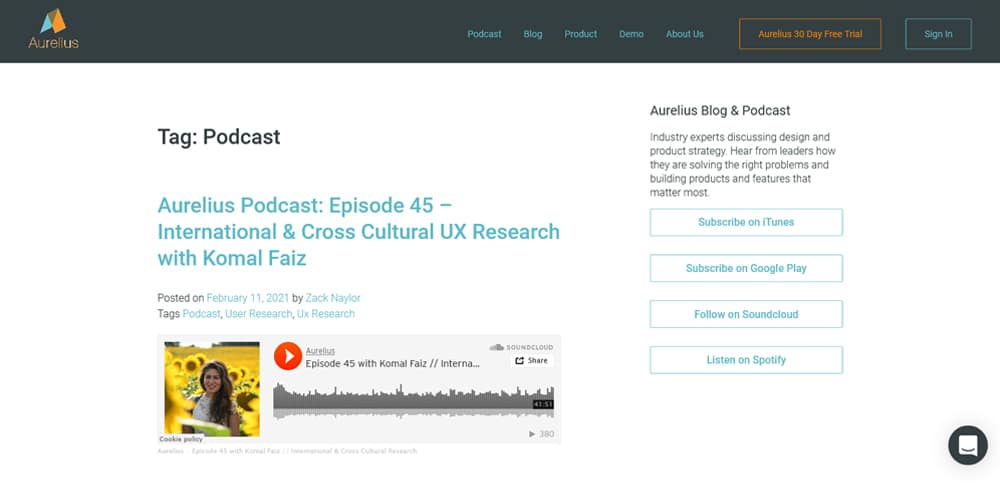
Task: Go to the Blog nav item
Action: click(533, 34)
